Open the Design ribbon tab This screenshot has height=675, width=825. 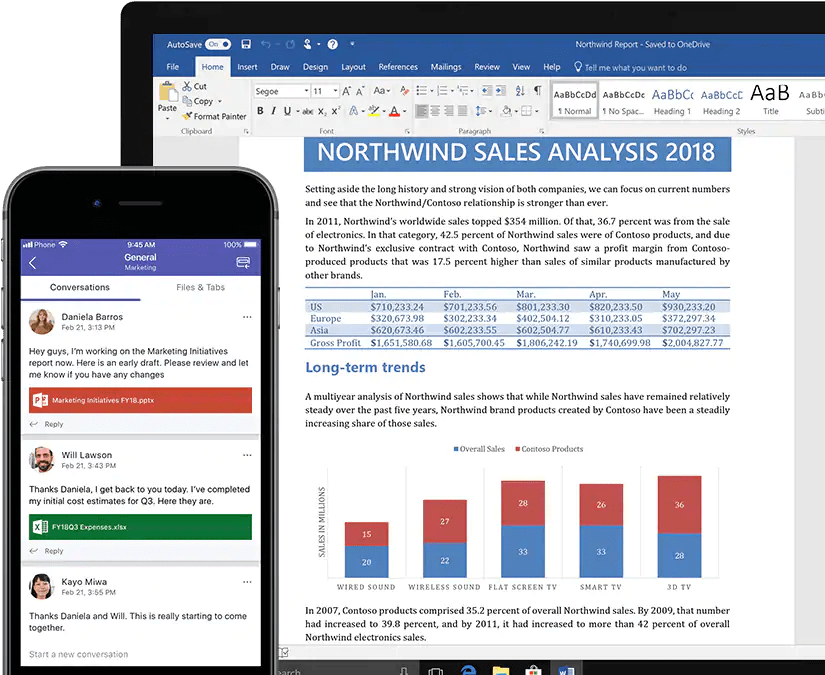click(x=315, y=67)
